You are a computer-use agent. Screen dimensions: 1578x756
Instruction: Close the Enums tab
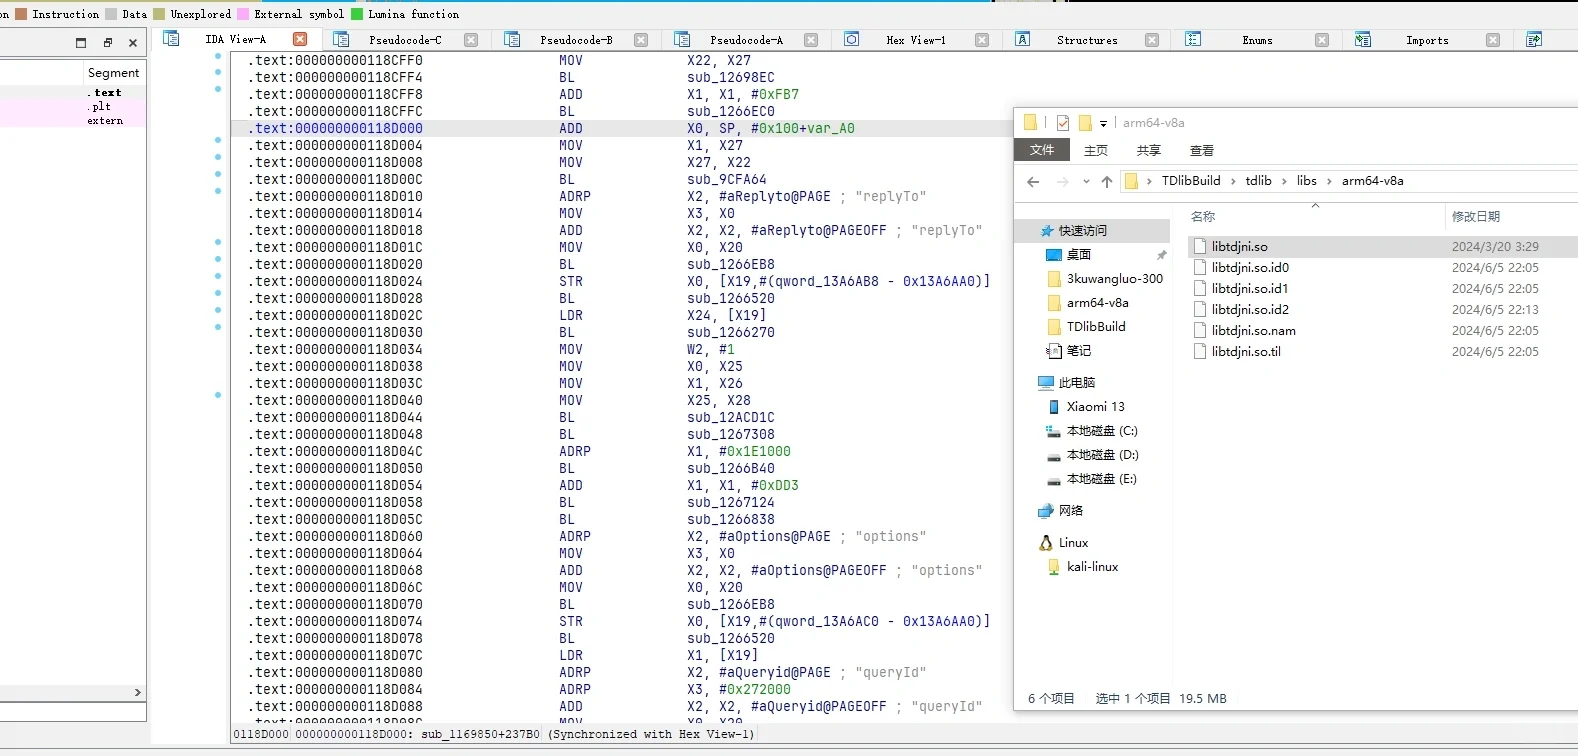point(1322,40)
